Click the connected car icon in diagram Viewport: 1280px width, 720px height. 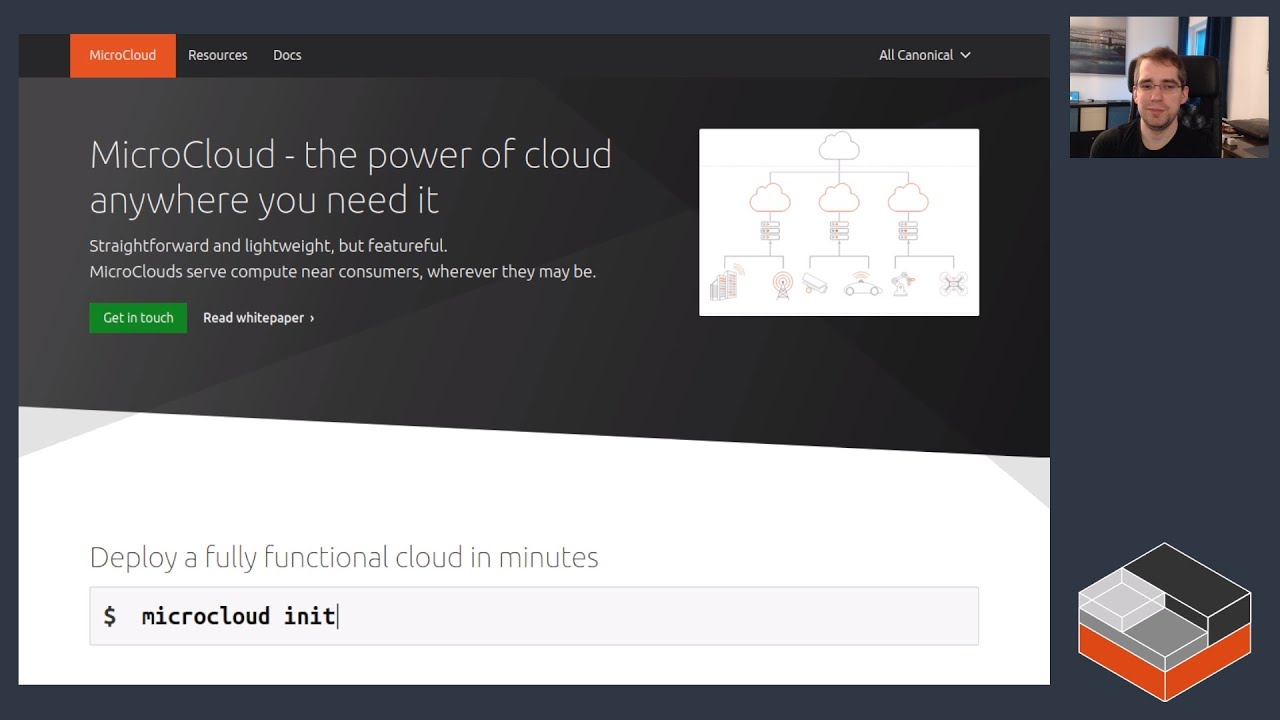point(862,286)
